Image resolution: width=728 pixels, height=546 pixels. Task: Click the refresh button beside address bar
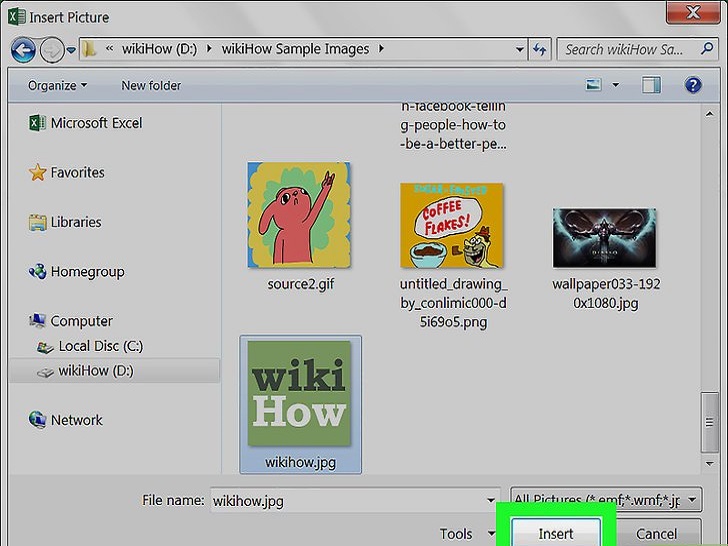point(541,49)
